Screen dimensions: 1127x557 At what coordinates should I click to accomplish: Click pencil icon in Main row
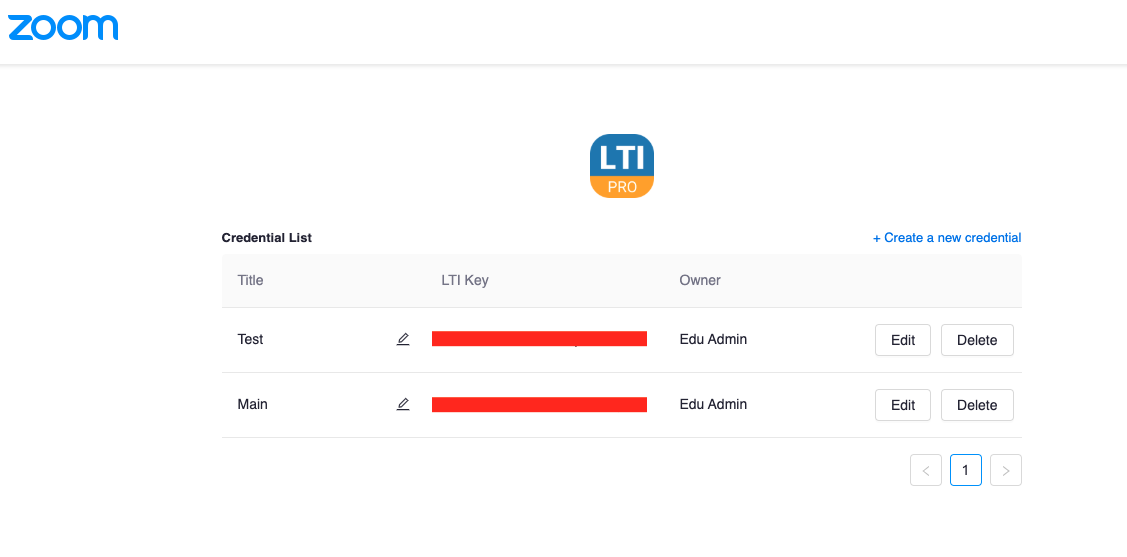pyautogui.click(x=402, y=405)
